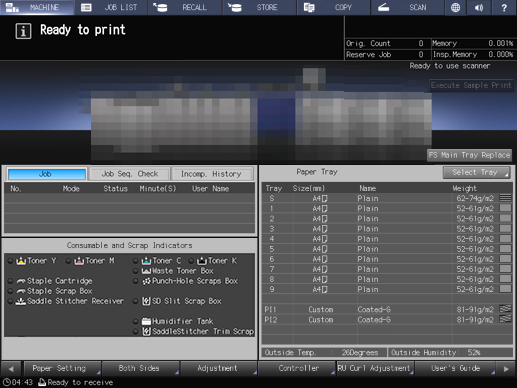The height and width of the screenshot is (388, 517).
Task: Click the Status column header
Action: 115,189
